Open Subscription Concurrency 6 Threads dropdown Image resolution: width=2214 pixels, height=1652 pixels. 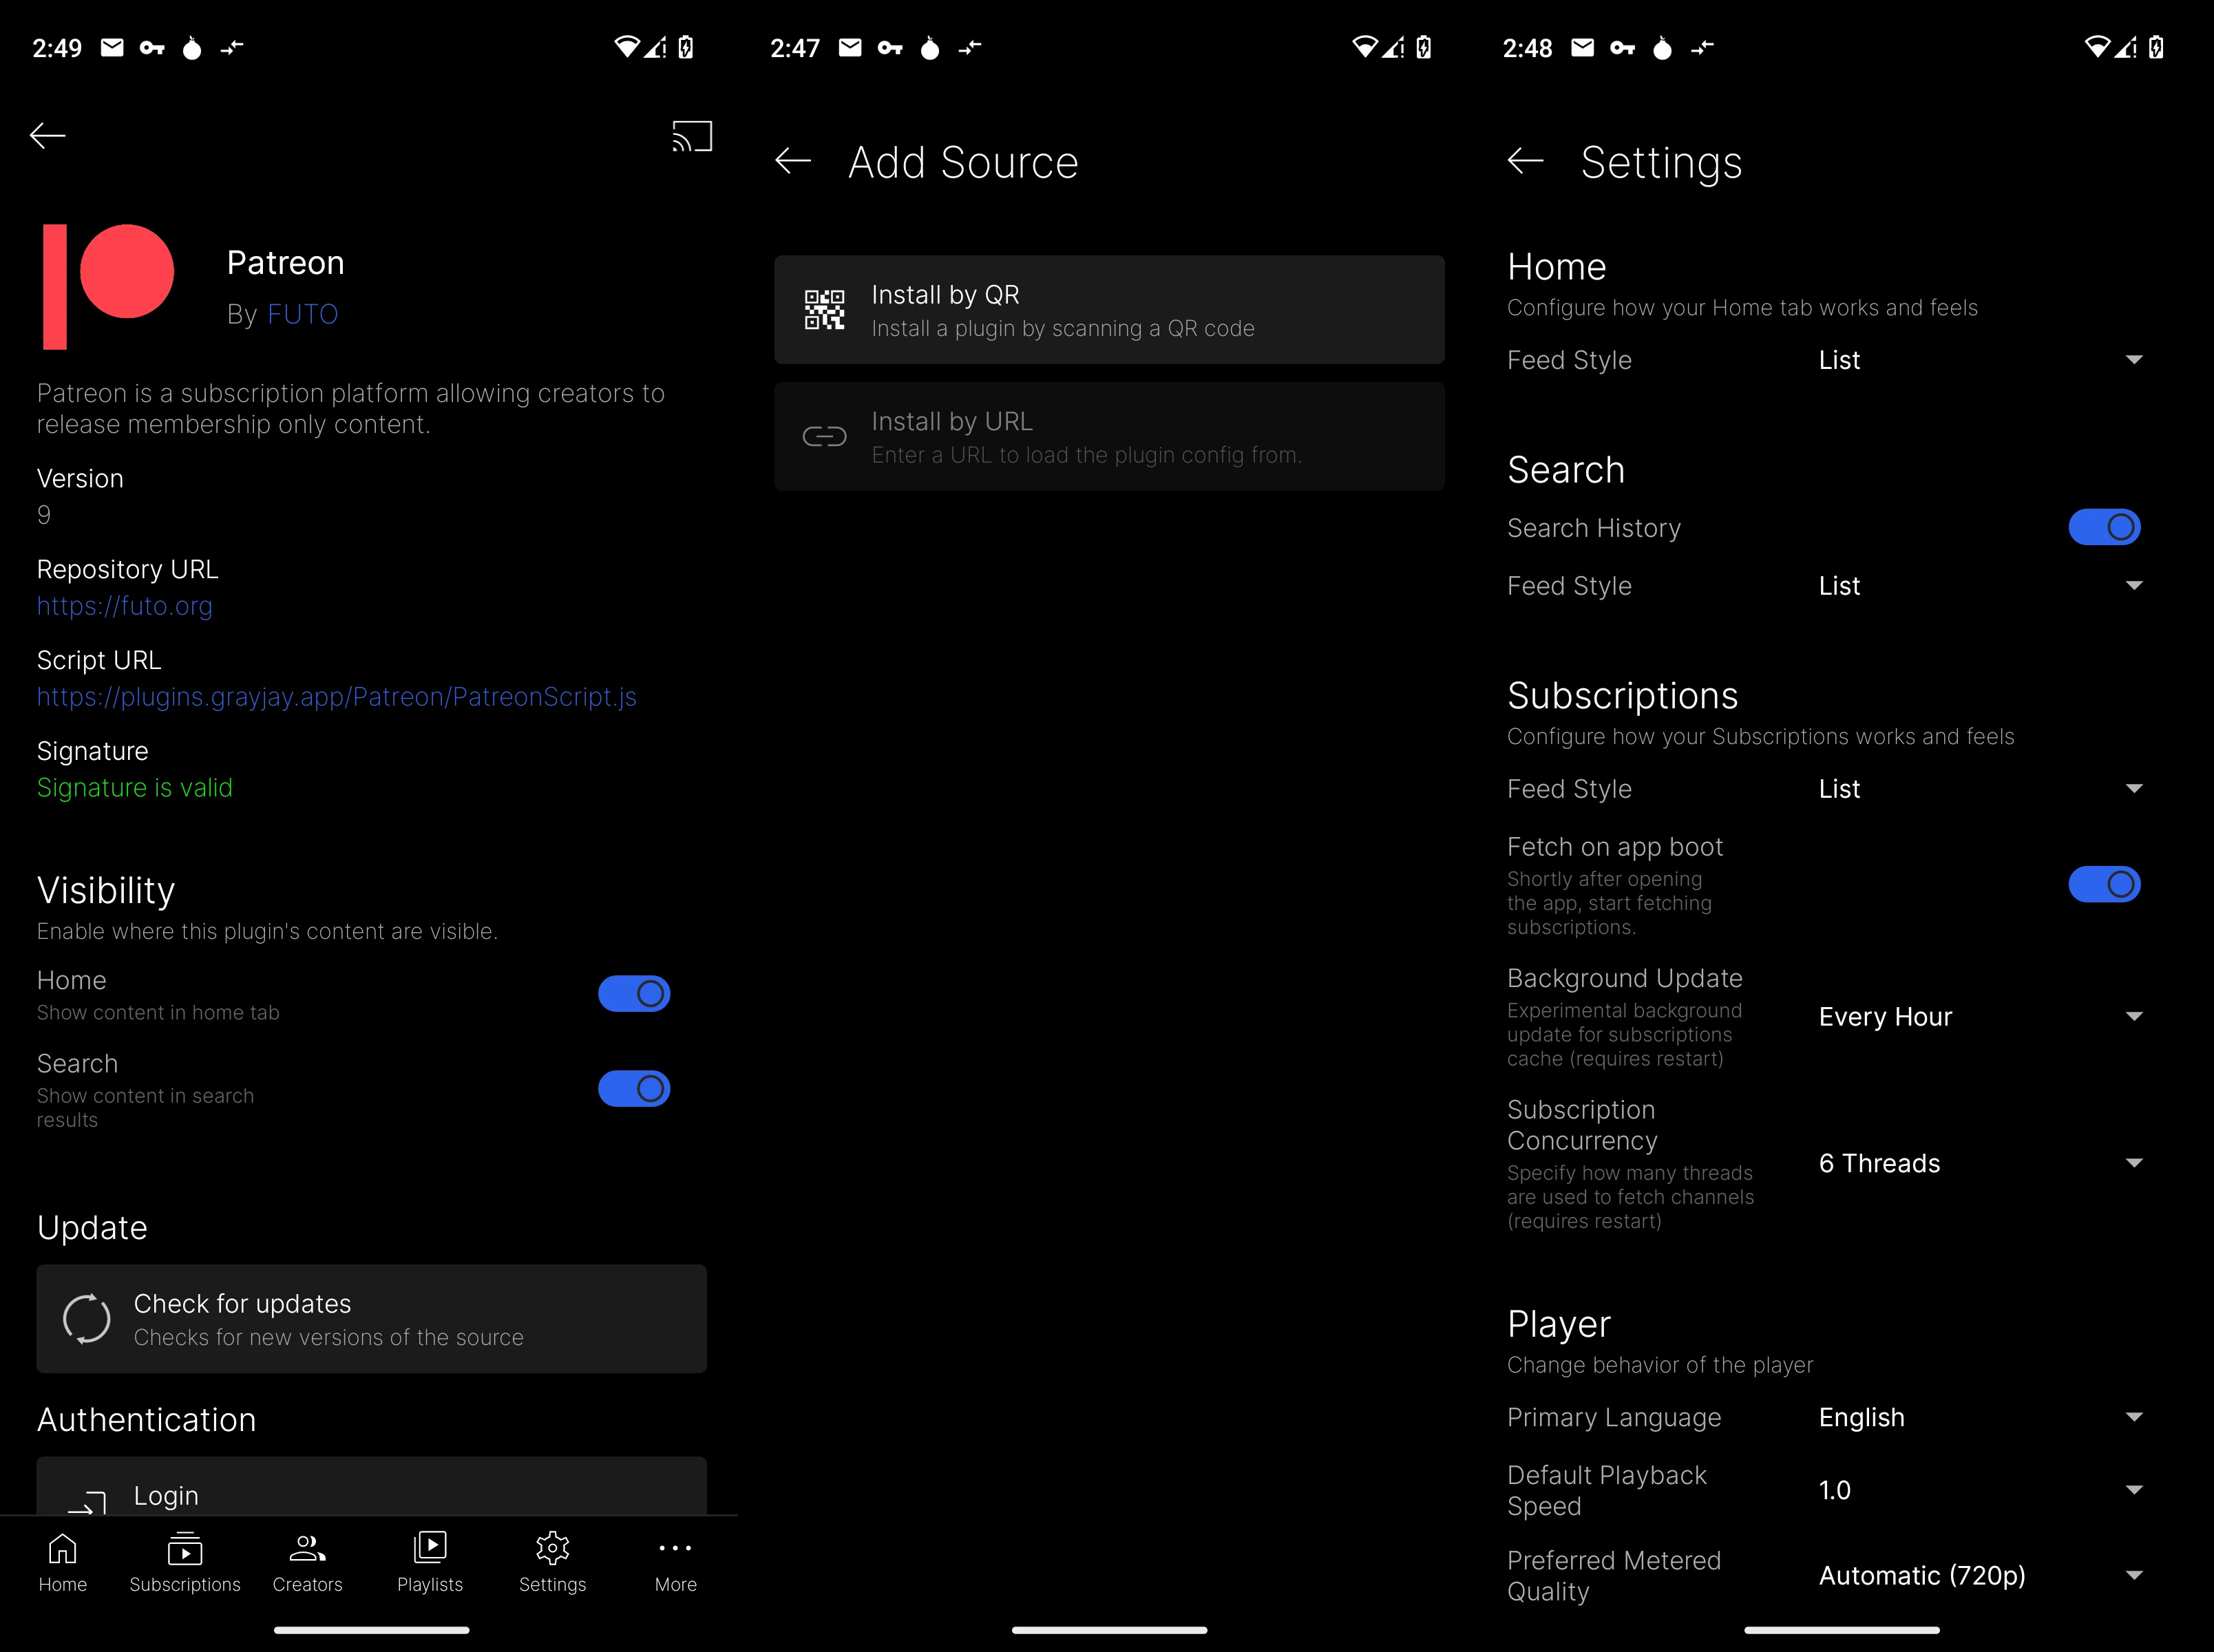1980,1164
